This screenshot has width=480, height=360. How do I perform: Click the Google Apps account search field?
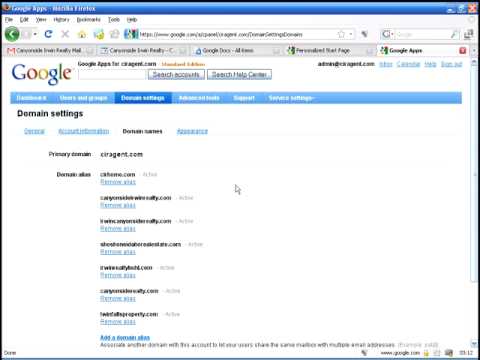point(112,74)
